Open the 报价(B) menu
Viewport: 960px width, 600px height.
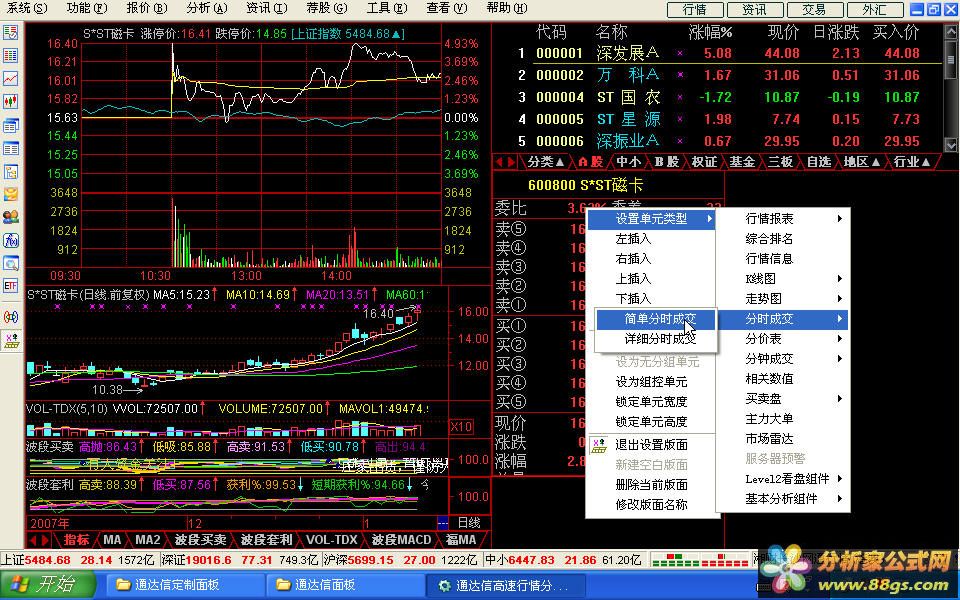(x=146, y=8)
